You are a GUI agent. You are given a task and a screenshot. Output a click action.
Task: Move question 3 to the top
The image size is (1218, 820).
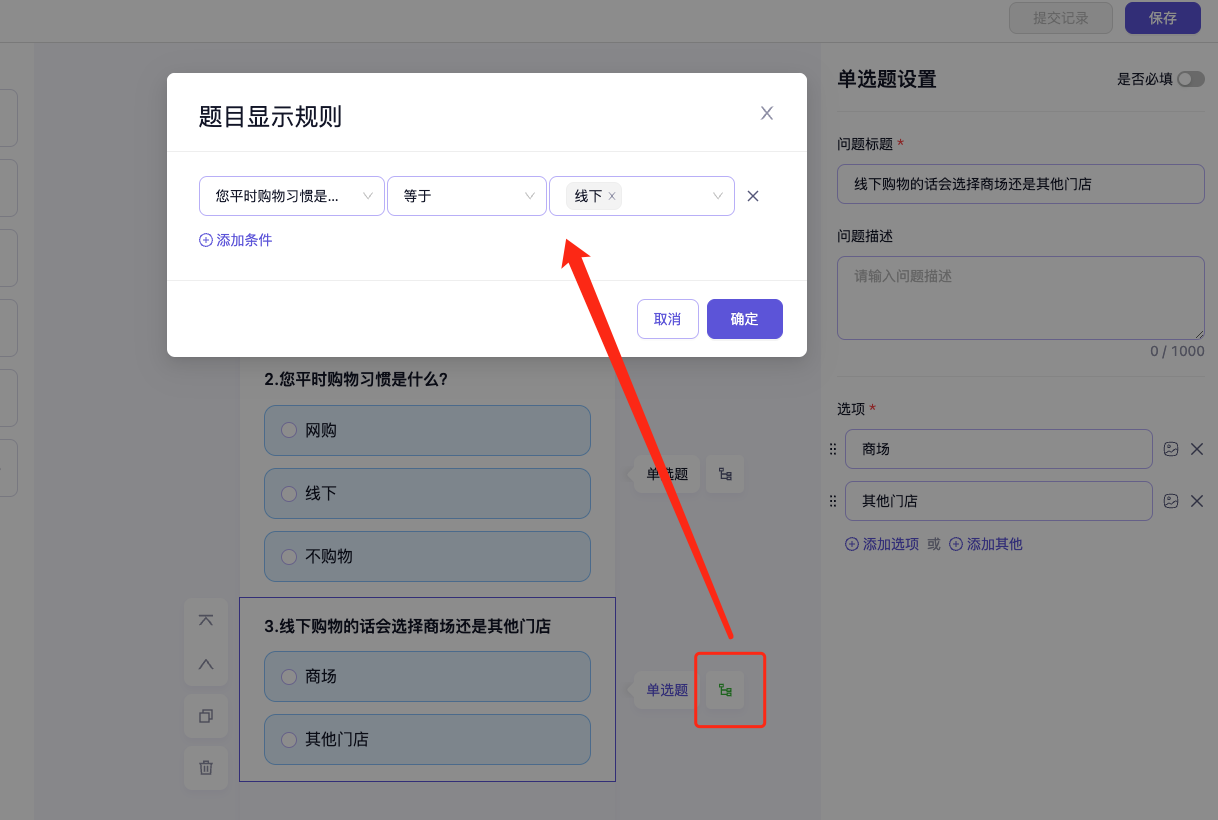(206, 620)
